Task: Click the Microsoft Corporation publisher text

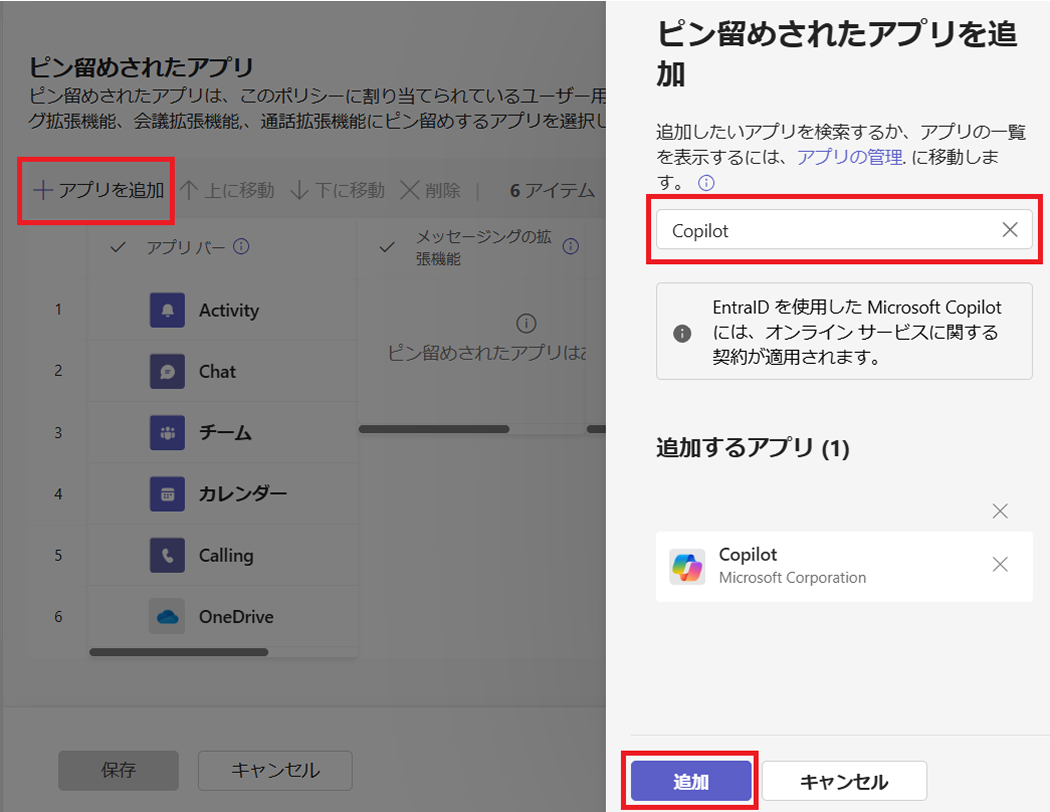Action: (x=792, y=578)
